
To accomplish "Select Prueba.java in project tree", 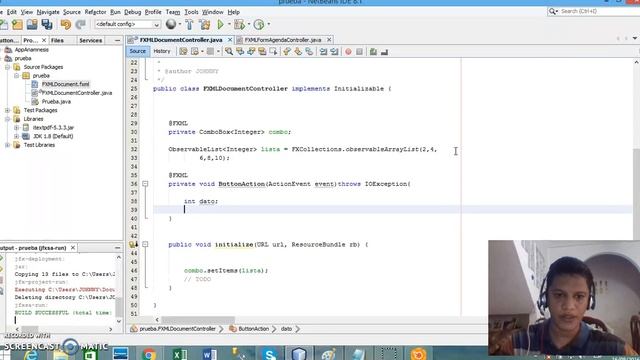I will pyautogui.click(x=56, y=102).
